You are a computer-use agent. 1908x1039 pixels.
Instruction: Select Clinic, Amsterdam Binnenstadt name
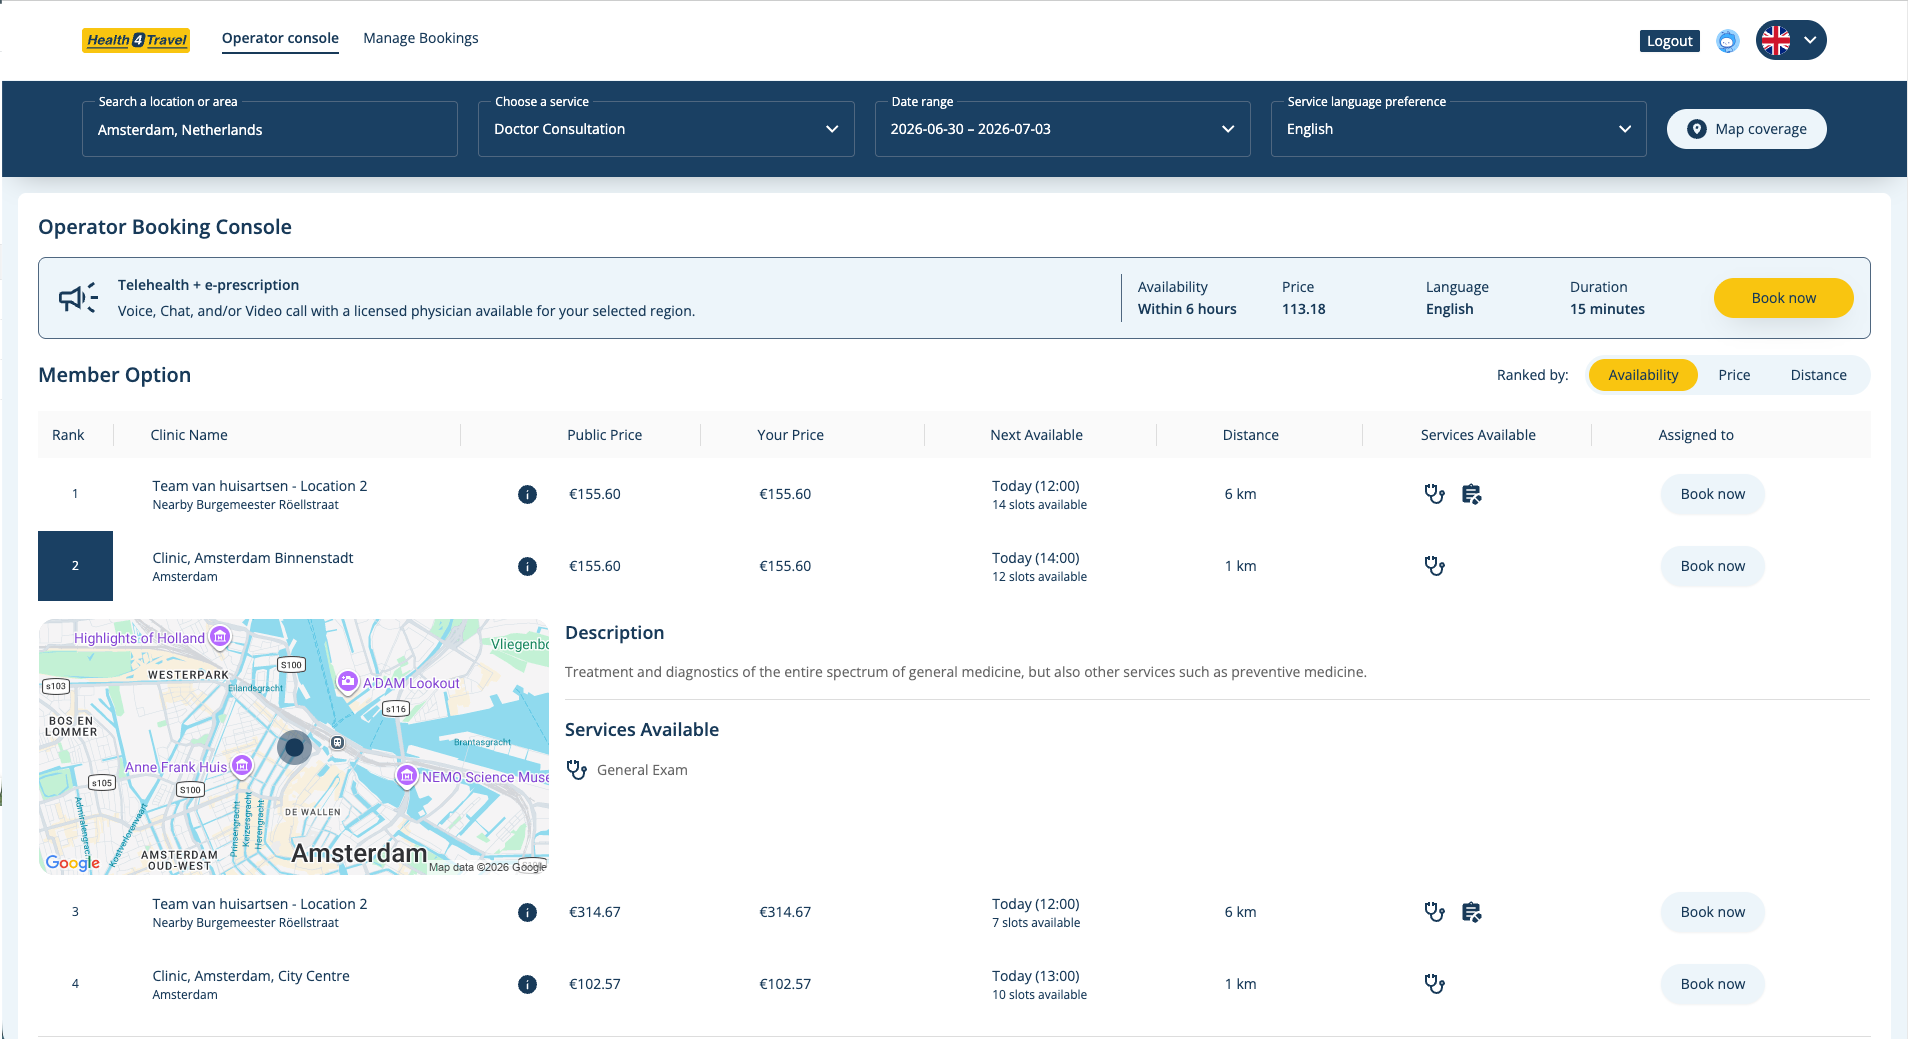click(x=253, y=558)
